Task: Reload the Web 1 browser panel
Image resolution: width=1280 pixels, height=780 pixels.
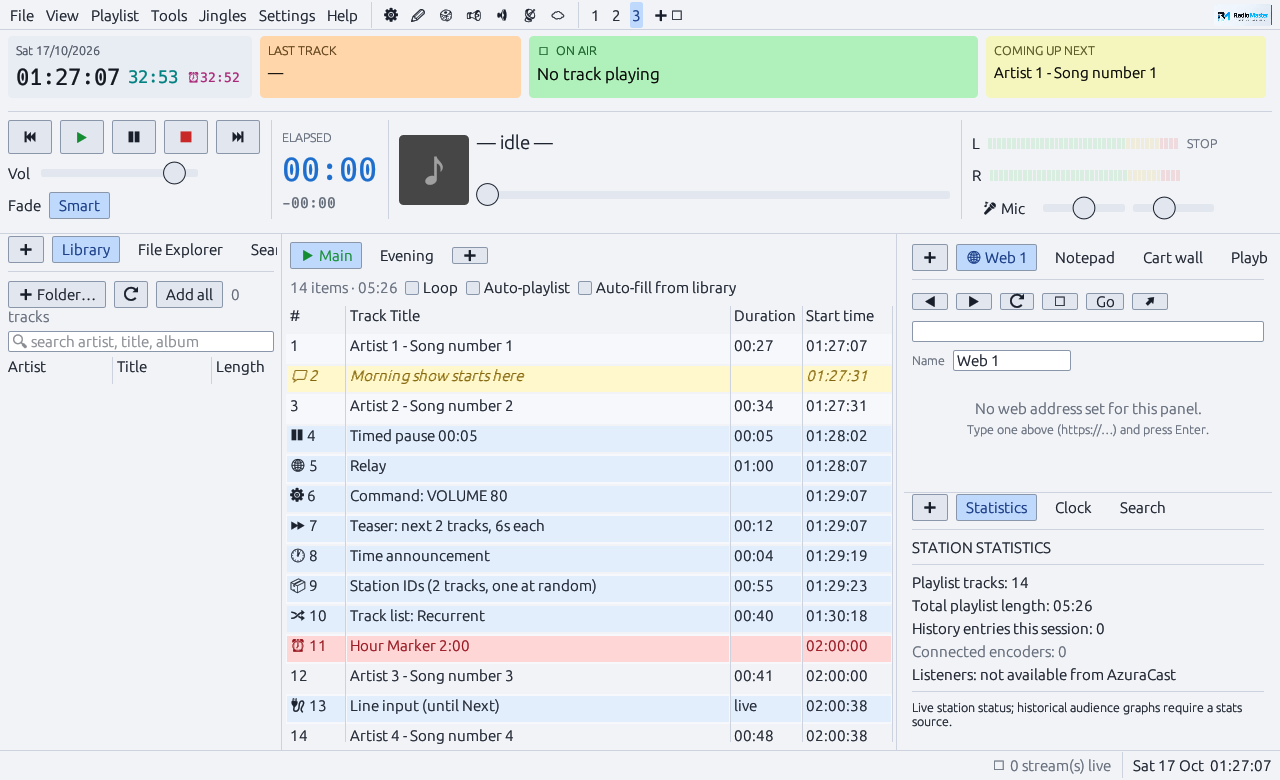Action: point(1017,301)
